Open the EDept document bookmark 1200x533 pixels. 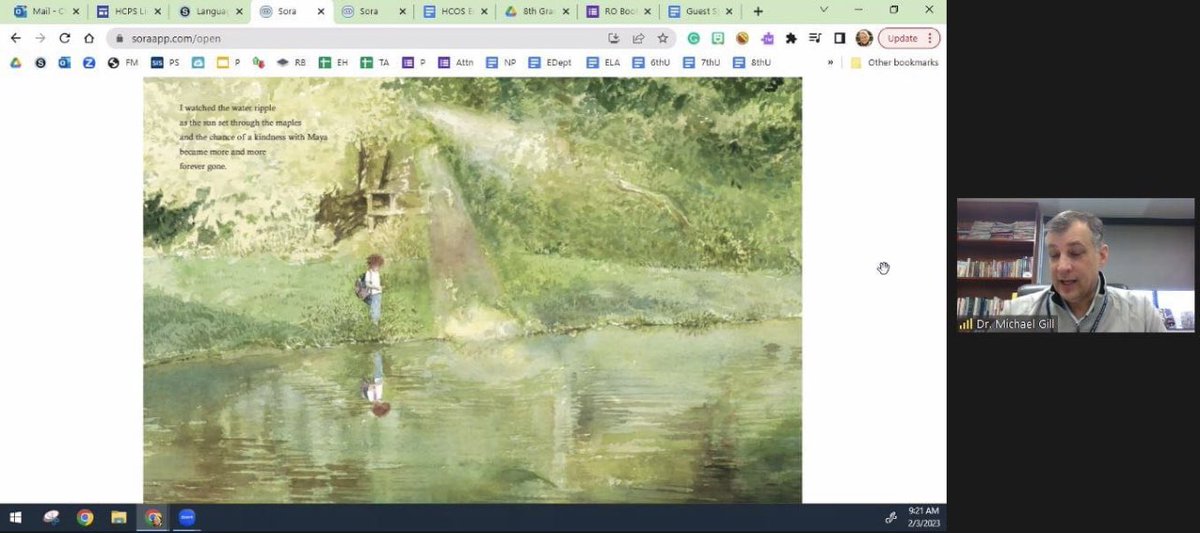pyautogui.click(x=549, y=62)
